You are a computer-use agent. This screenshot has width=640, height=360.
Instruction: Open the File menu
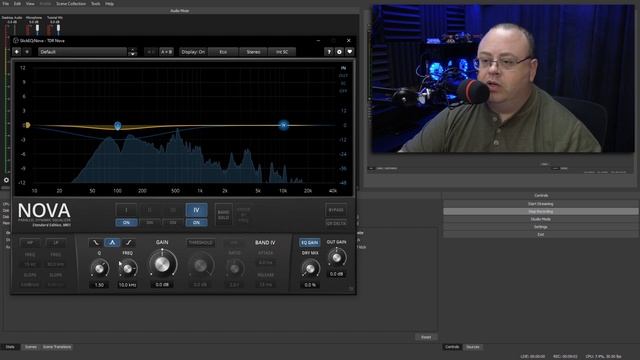(6, 4)
